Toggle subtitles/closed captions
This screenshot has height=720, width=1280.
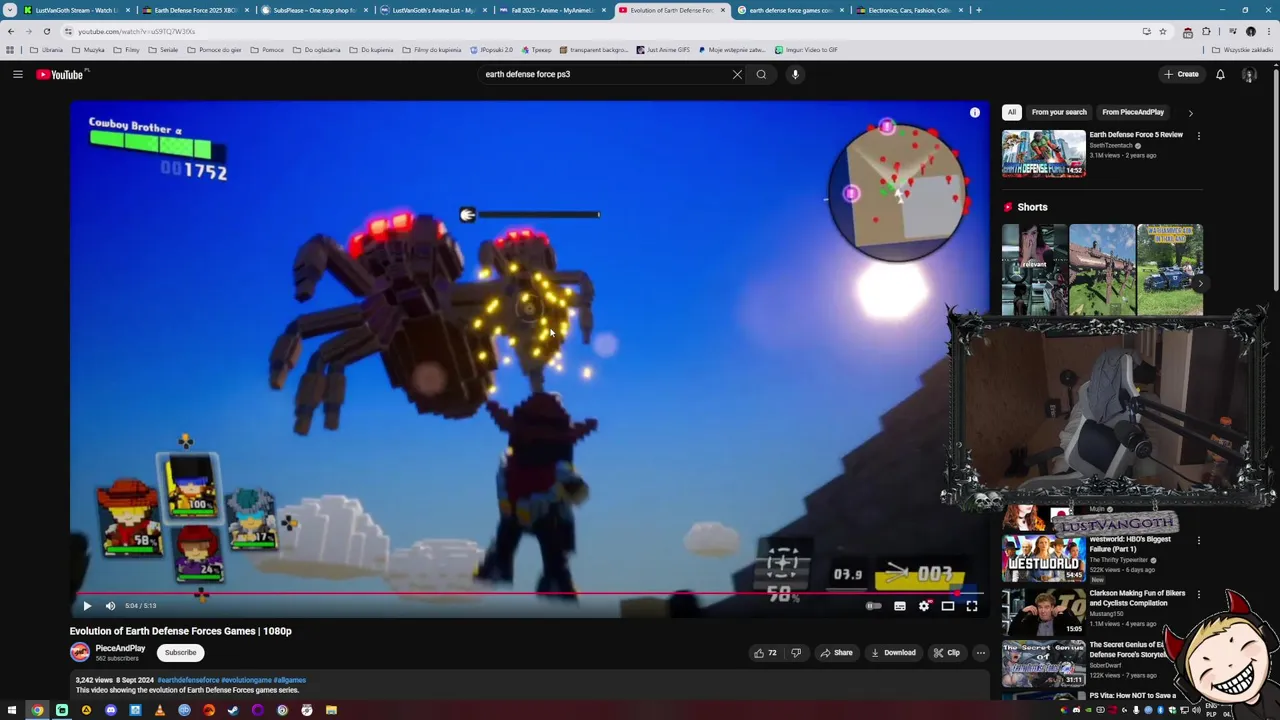click(x=899, y=606)
